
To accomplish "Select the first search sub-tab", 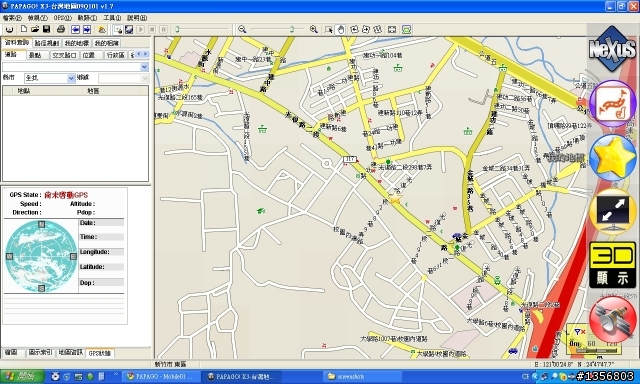I will 13,55.
